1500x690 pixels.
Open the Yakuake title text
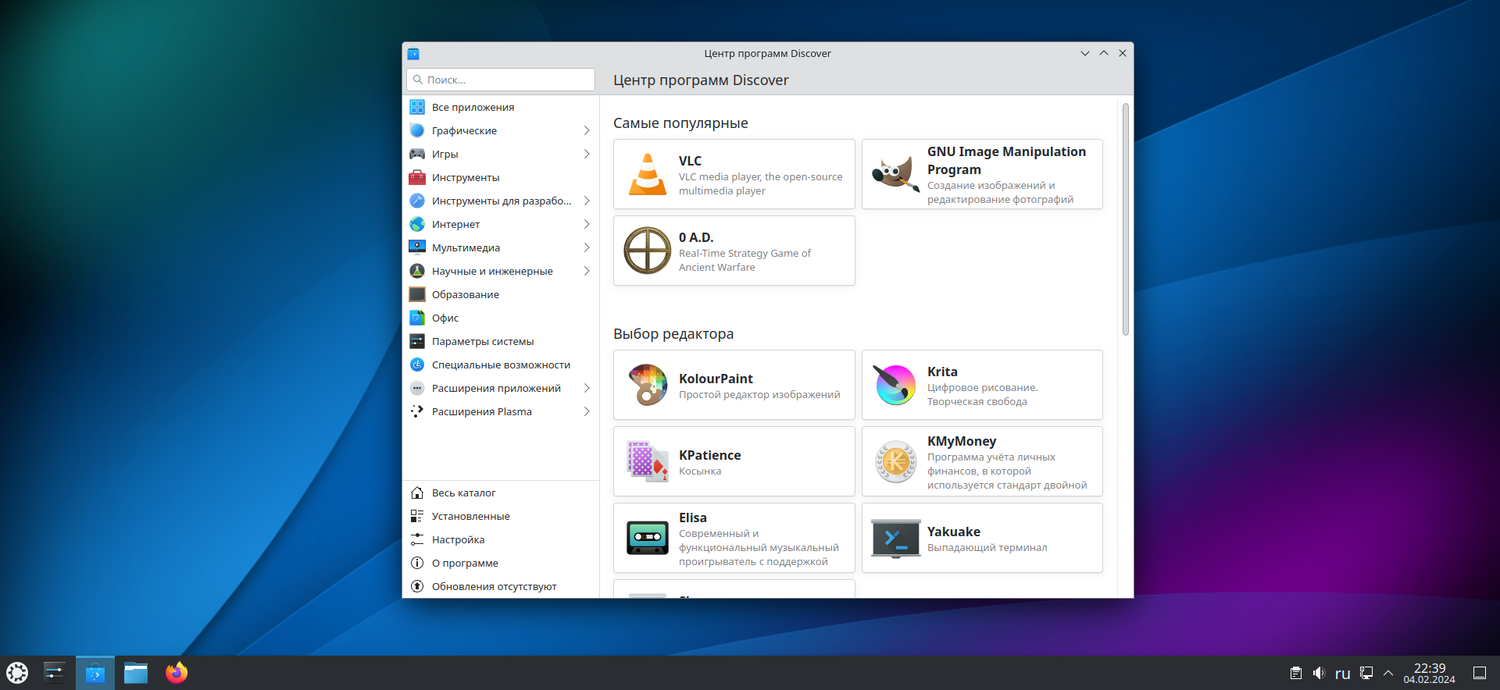(x=954, y=532)
